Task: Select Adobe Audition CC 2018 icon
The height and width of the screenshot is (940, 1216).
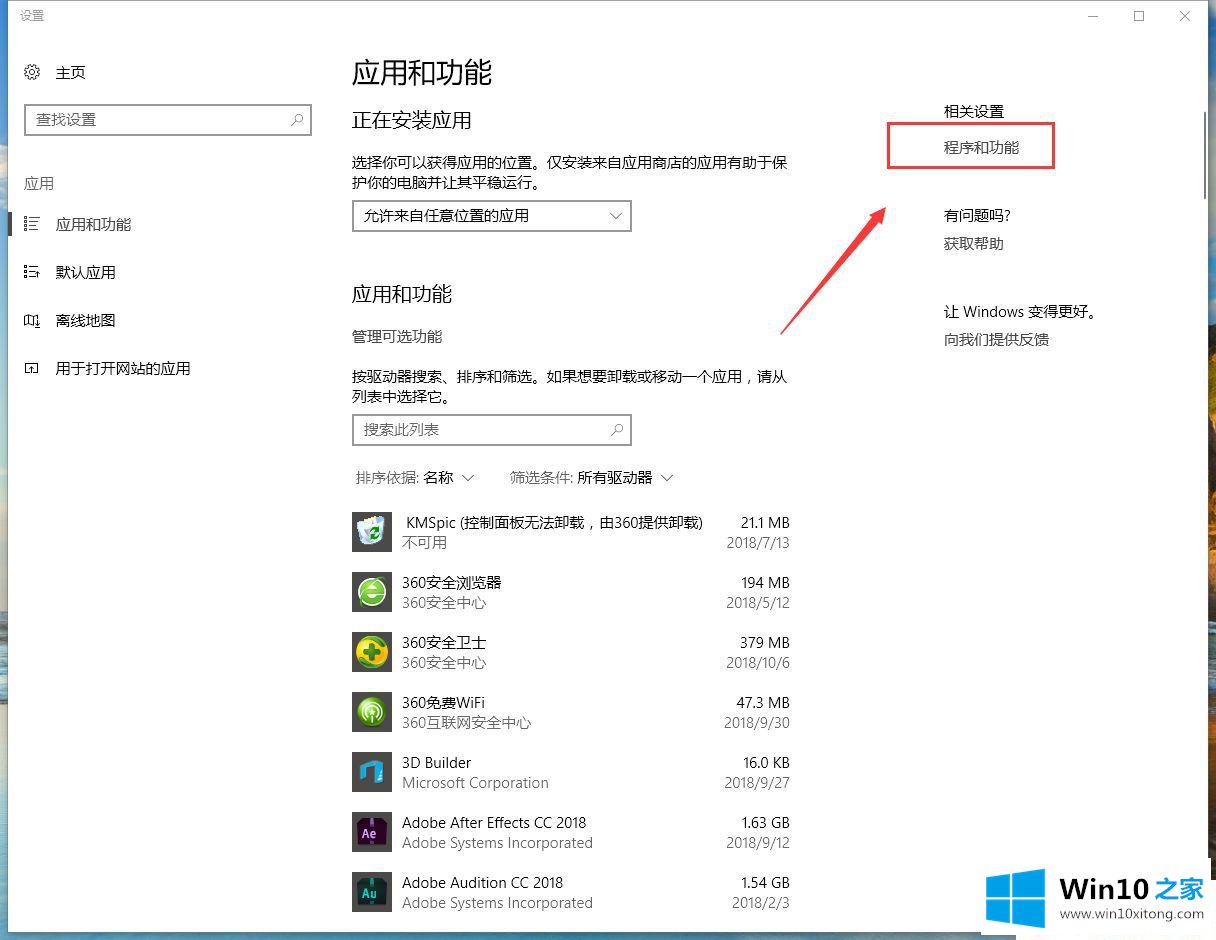Action: click(x=372, y=892)
